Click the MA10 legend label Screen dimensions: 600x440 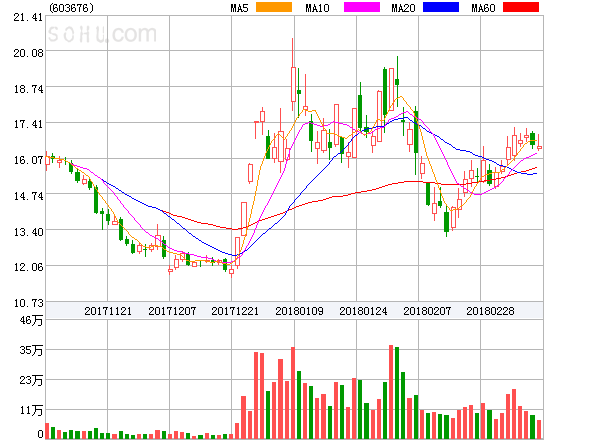click(317, 8)
